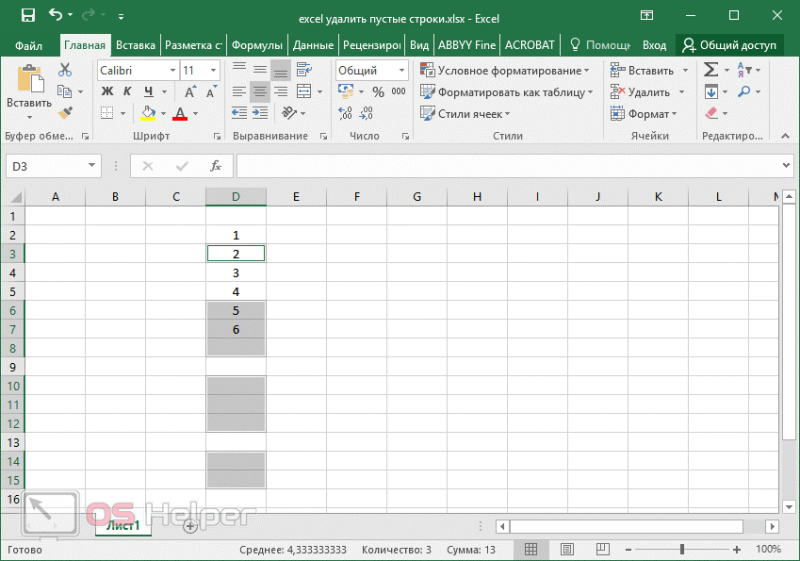Viewport: 800px width, 561px height.
Task: Toggle Italic formatting (К)
Action: tap(127, 91)
